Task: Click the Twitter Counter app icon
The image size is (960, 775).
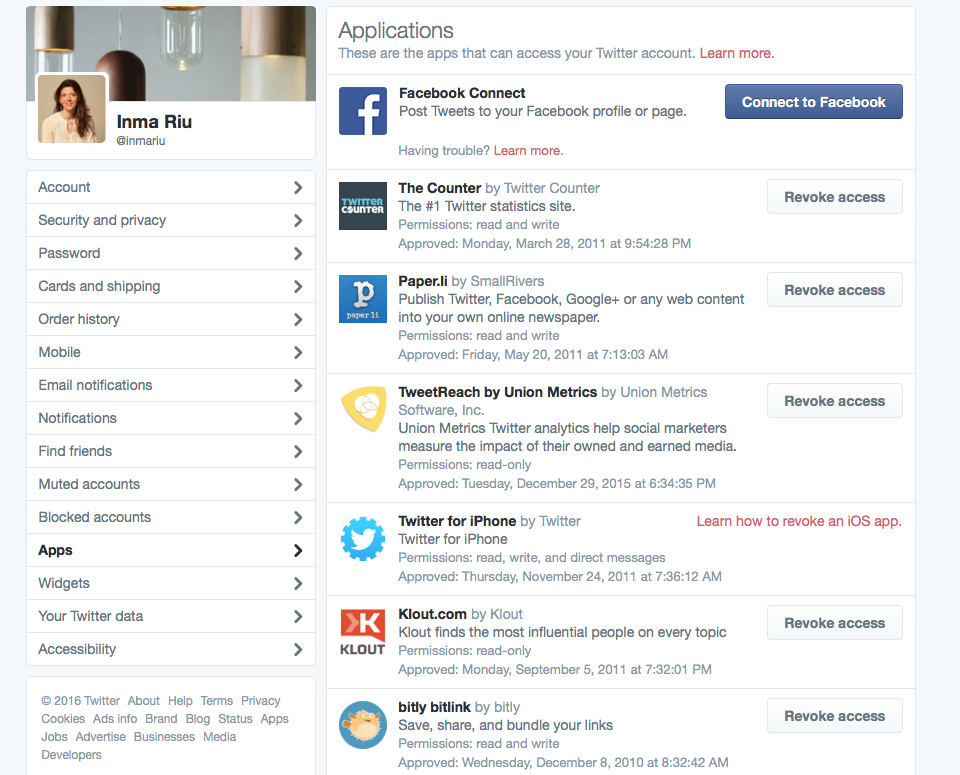Action: [x=363, y=206]
